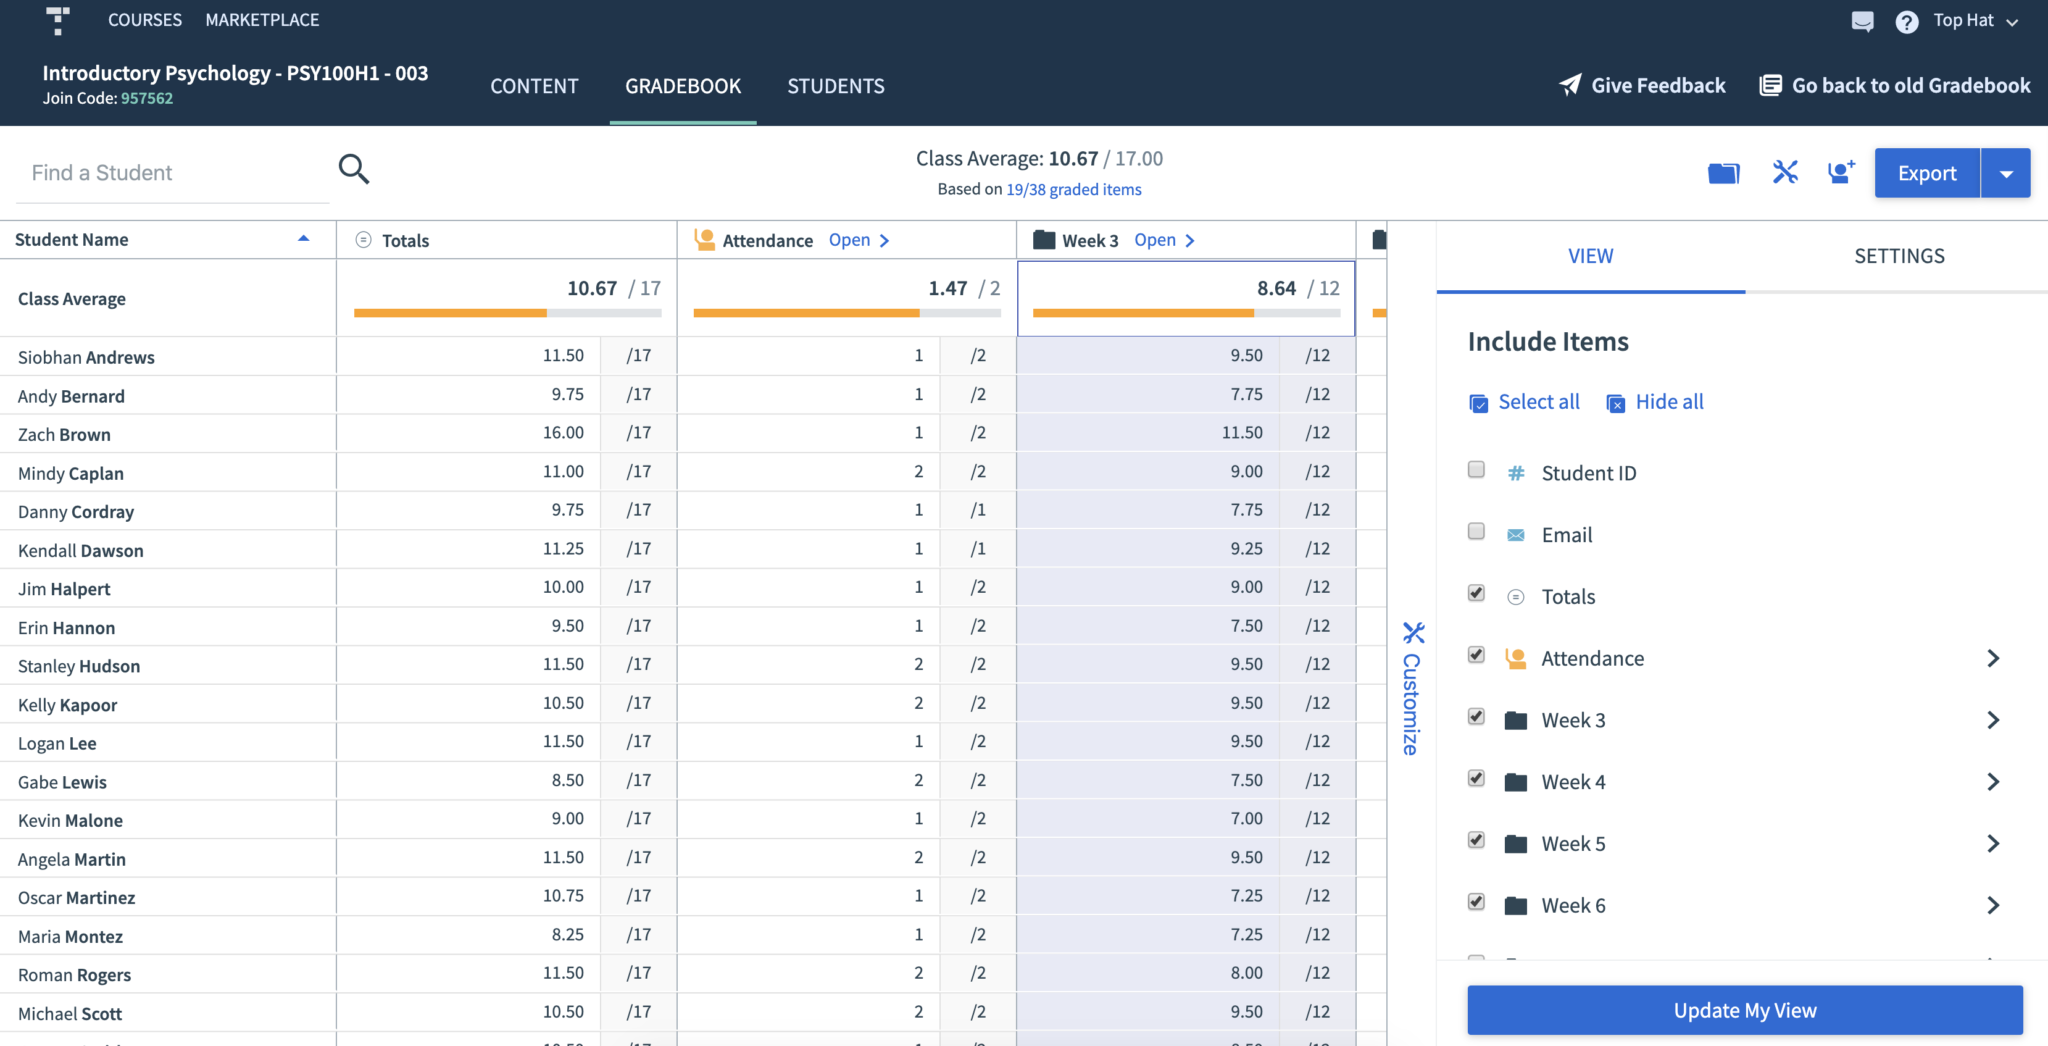Click the folder icon beside Export
Image resolution: width=2048 pixels, height=1046 pixels.
pyautogui.click(x=1723, y=173)
